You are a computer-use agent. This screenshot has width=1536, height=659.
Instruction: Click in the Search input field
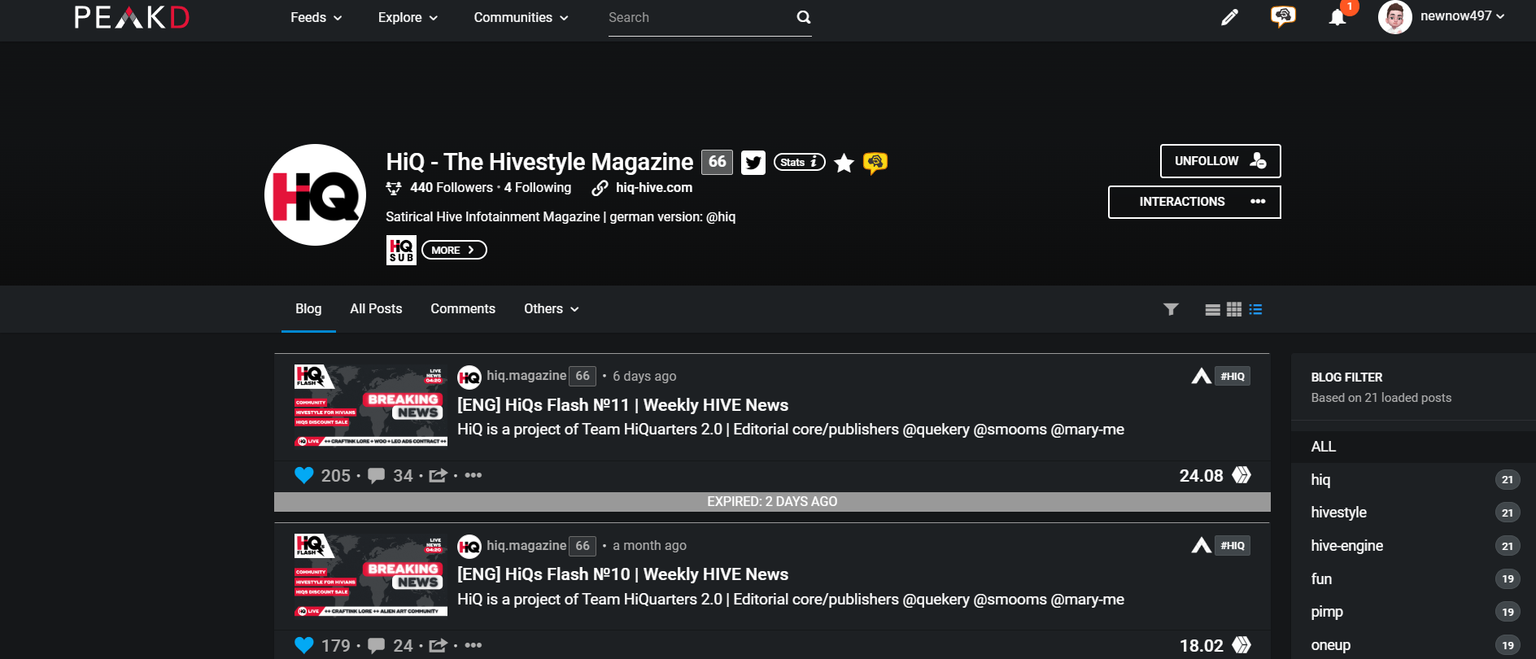coord(701,18)
